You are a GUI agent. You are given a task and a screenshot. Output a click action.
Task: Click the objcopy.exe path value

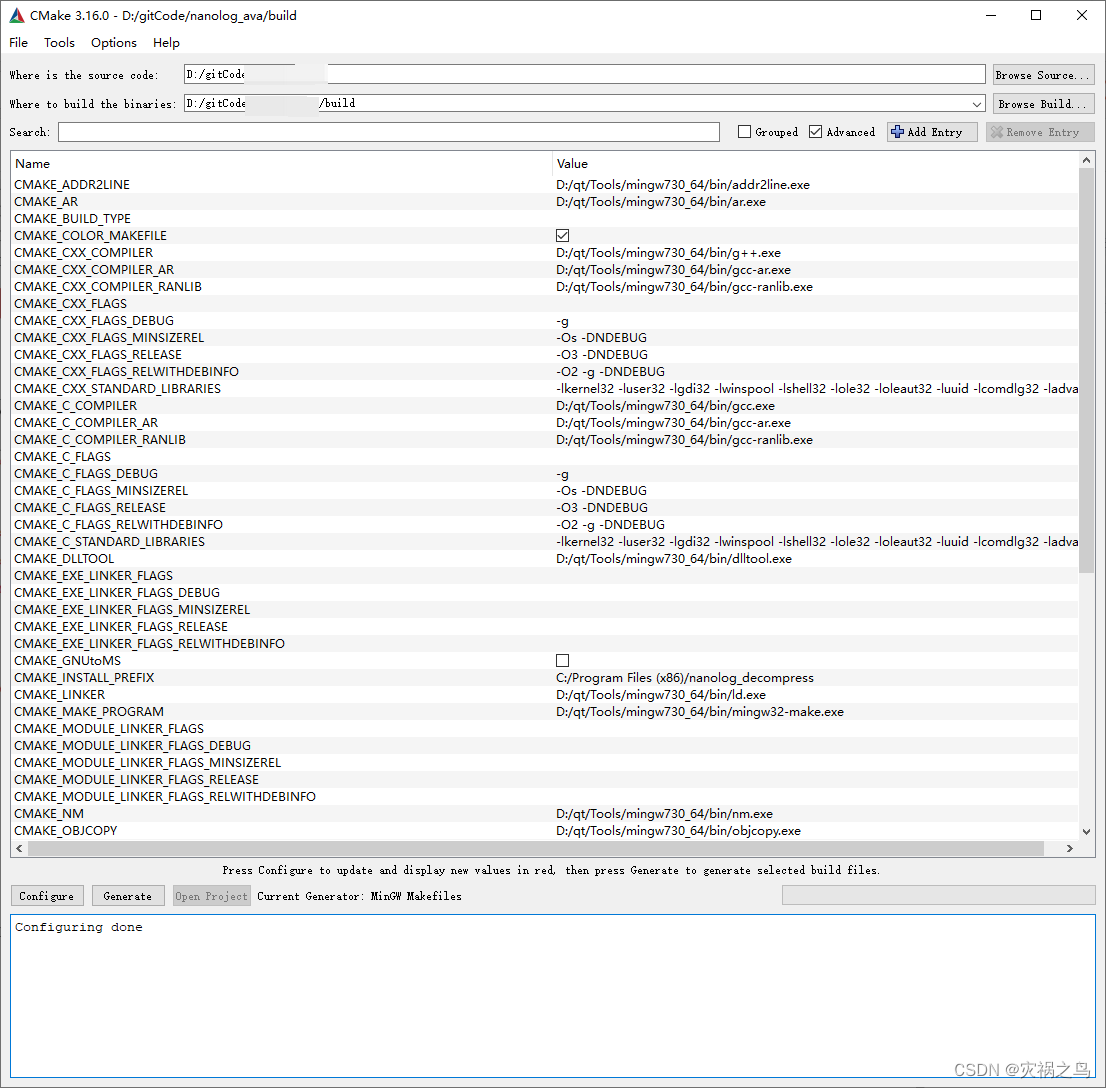pyautogui.click(x=678, y=830)
